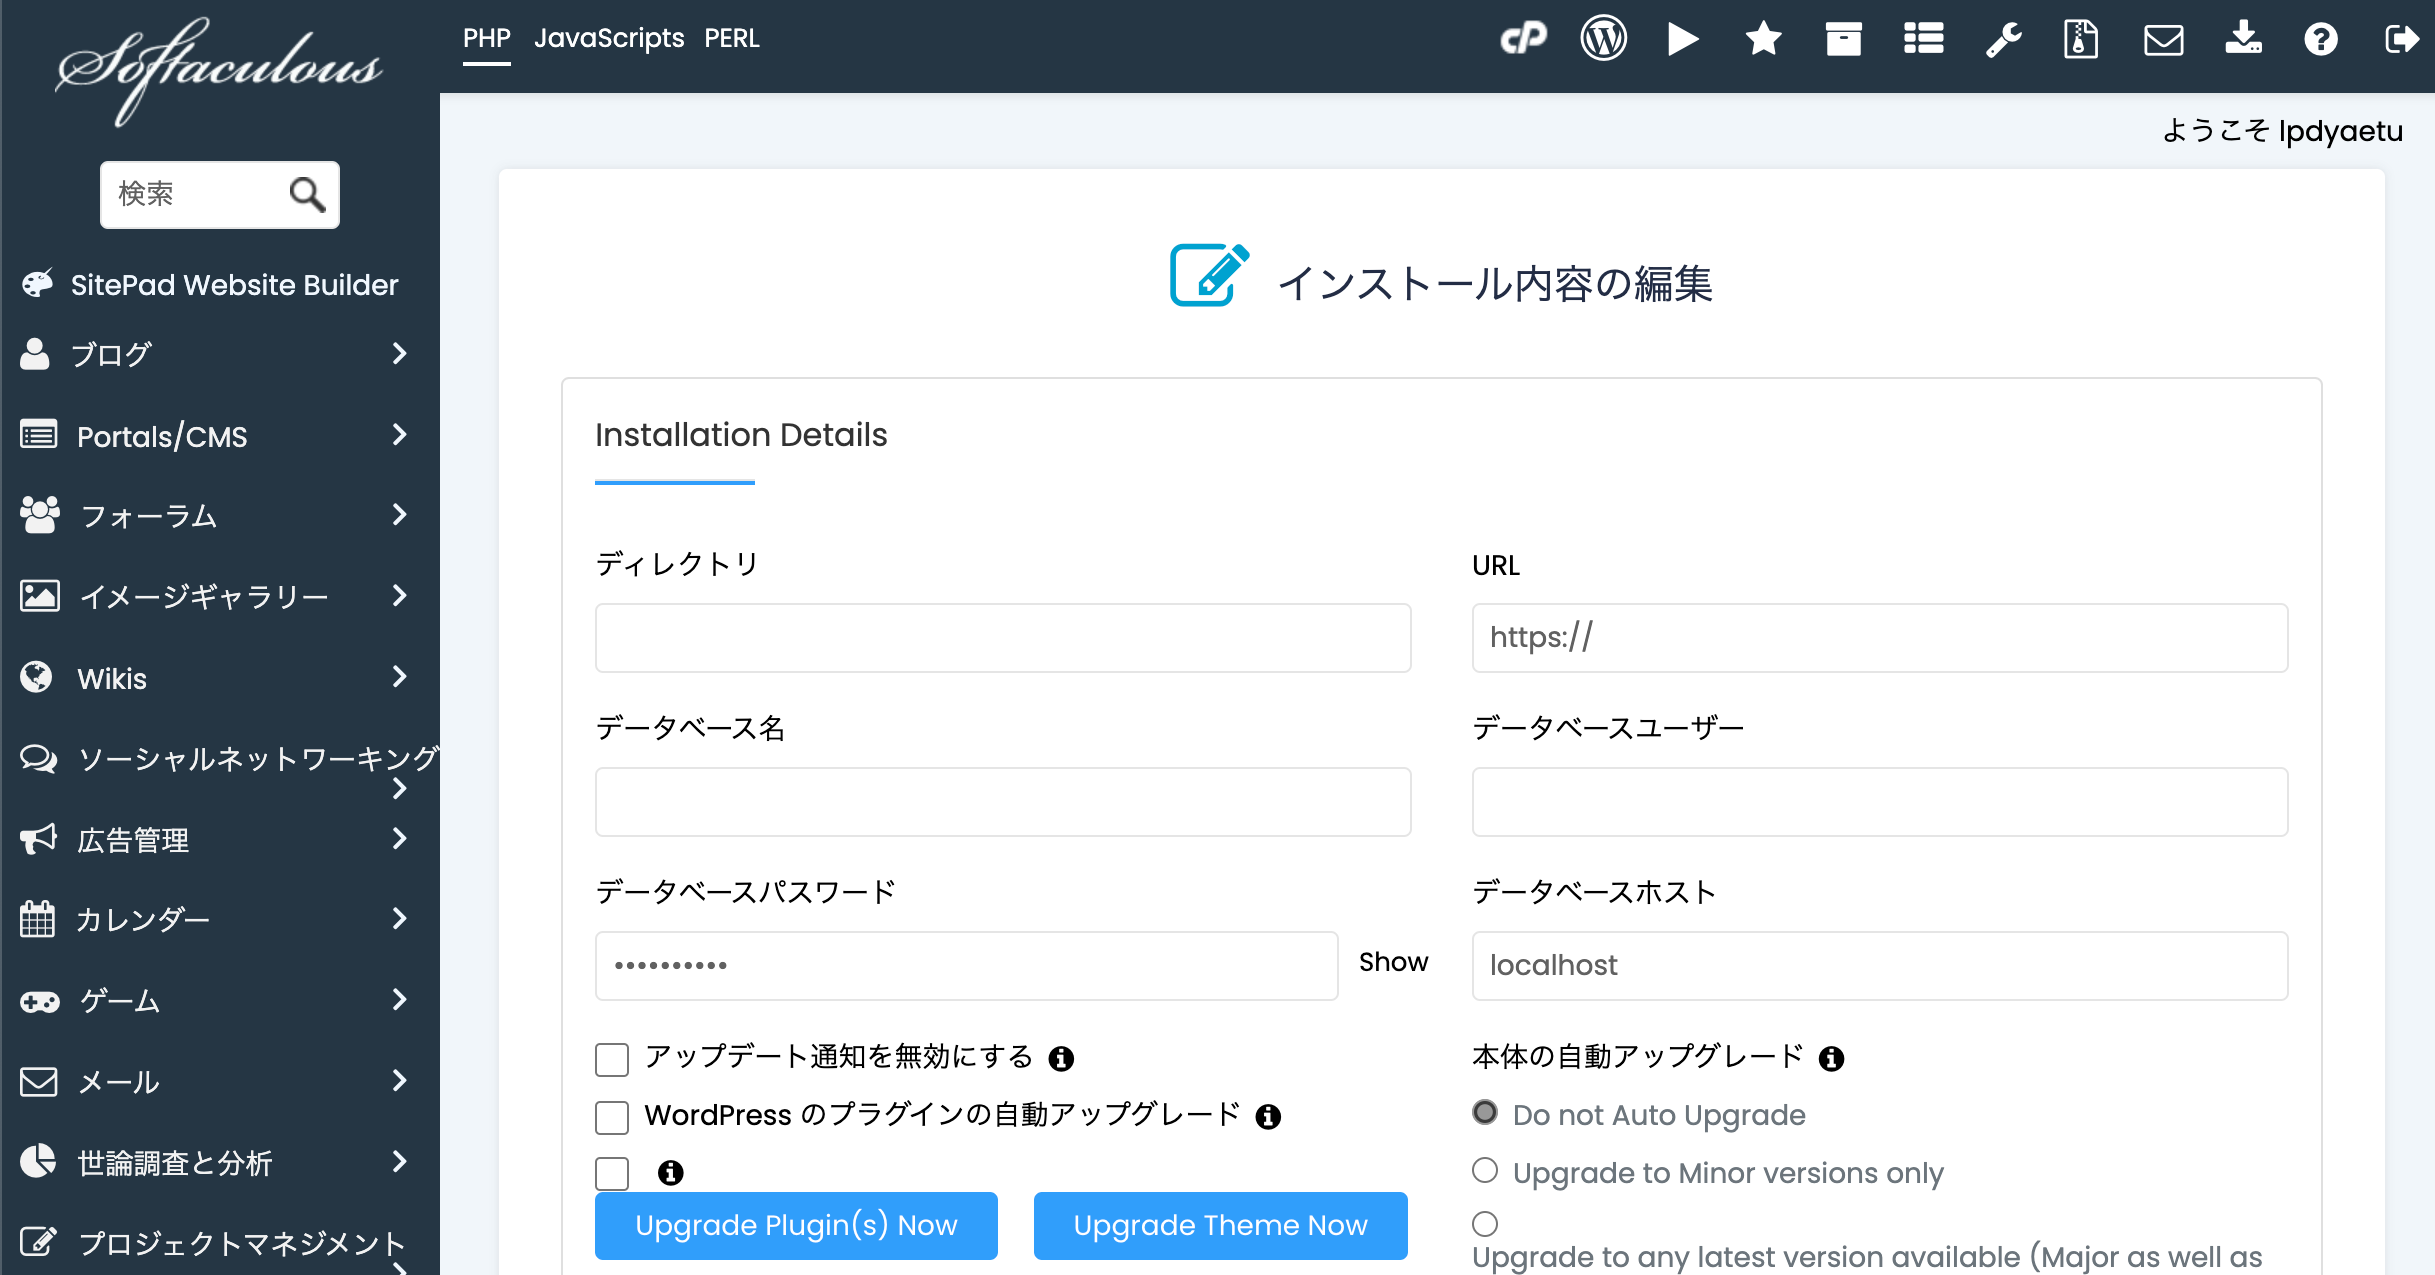Open プロジェクトマネジメント menu item
Viewport: 2435px width, 1275px height.
click(x=241, y=1243)
